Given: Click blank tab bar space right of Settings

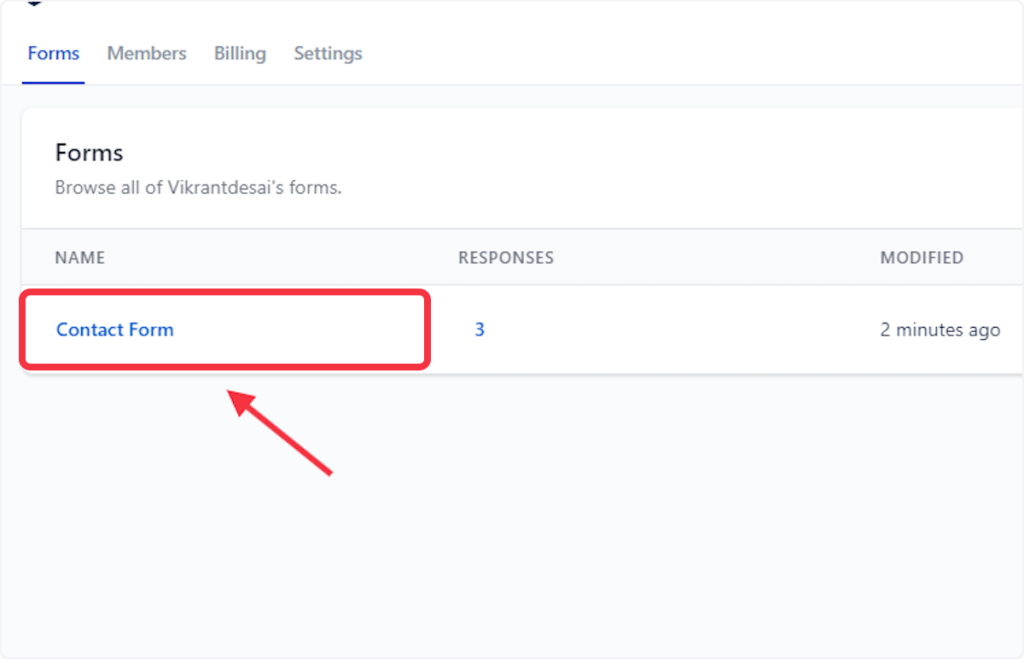Looking at the screenshot, I should (650, 54).
